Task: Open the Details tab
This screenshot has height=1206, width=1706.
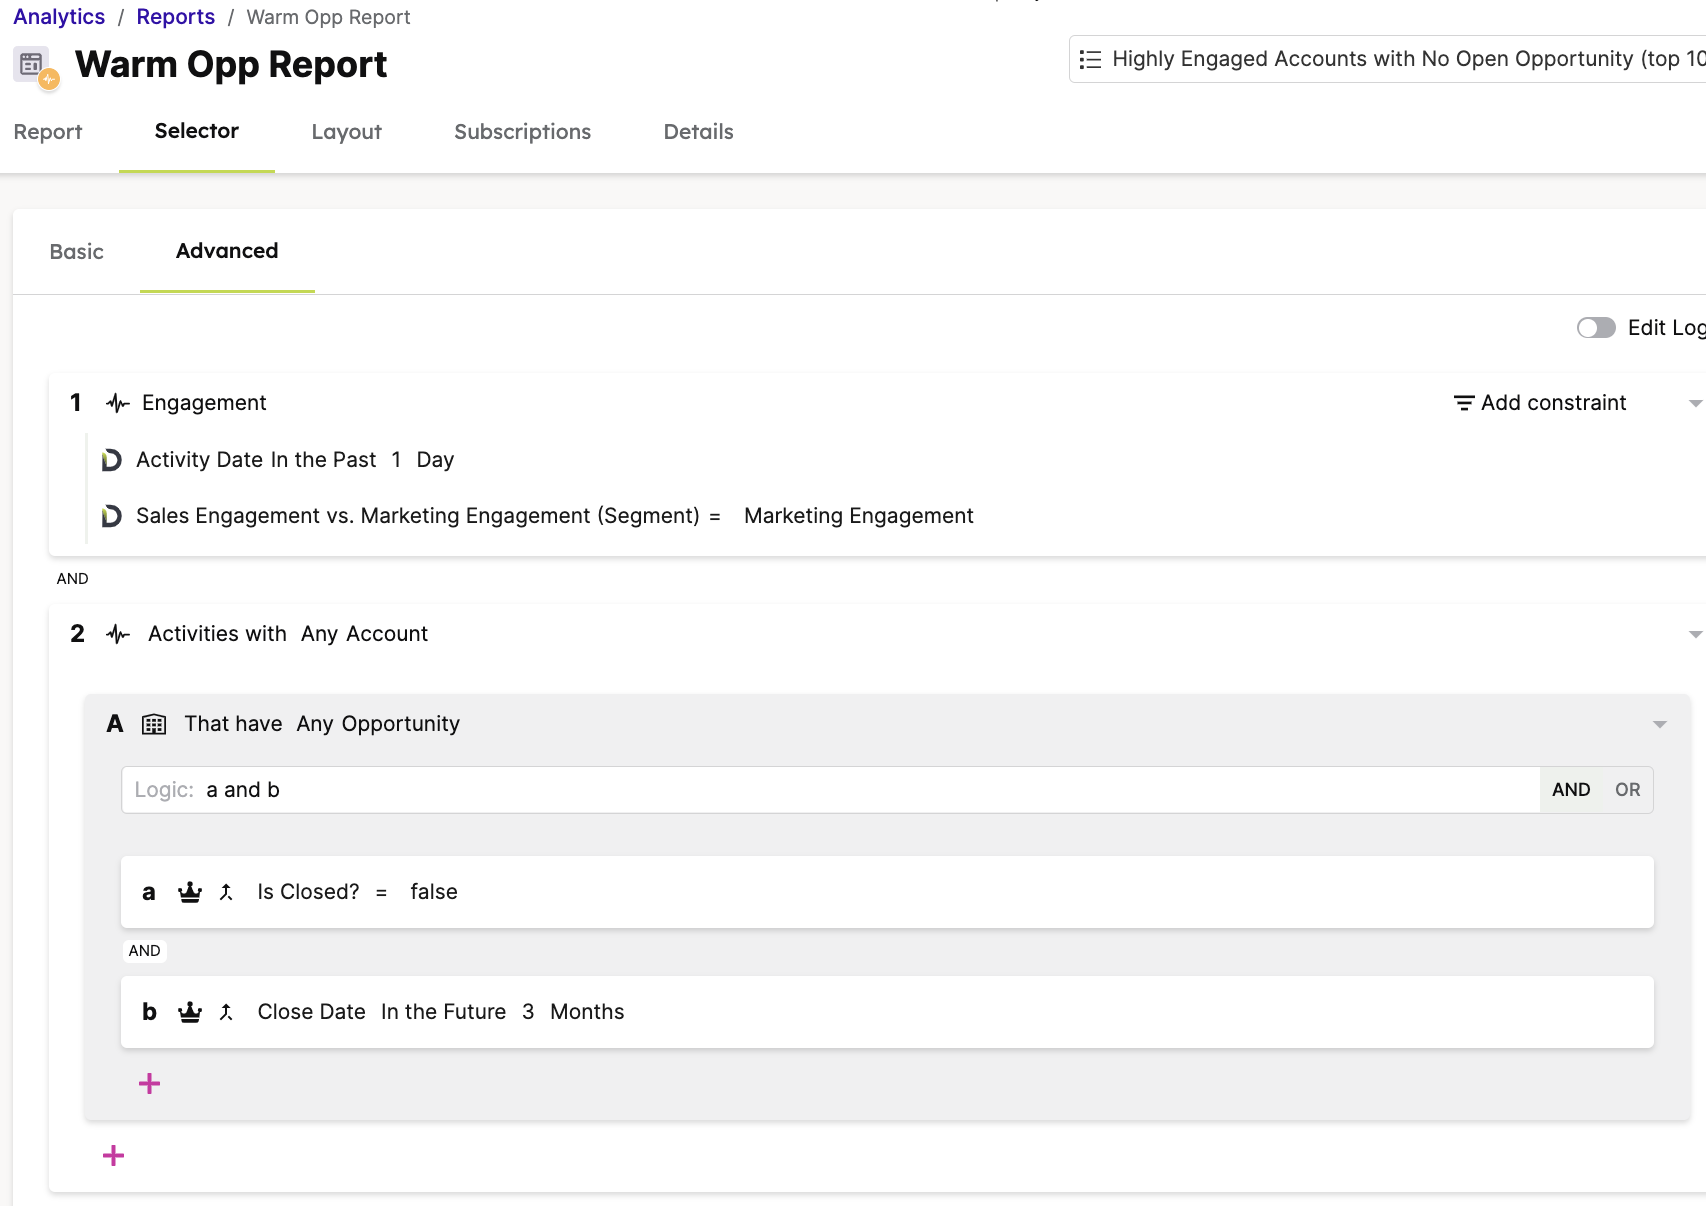Action: [x=699, y=132]
